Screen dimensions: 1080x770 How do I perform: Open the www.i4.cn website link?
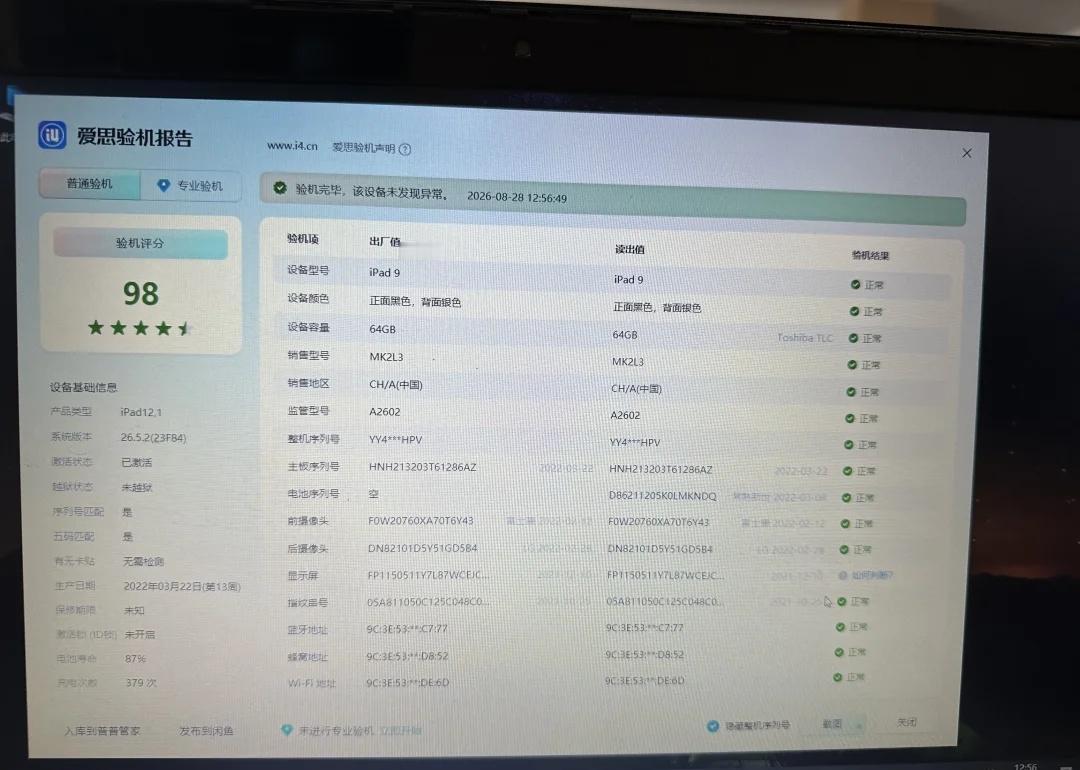pos(292,146)
